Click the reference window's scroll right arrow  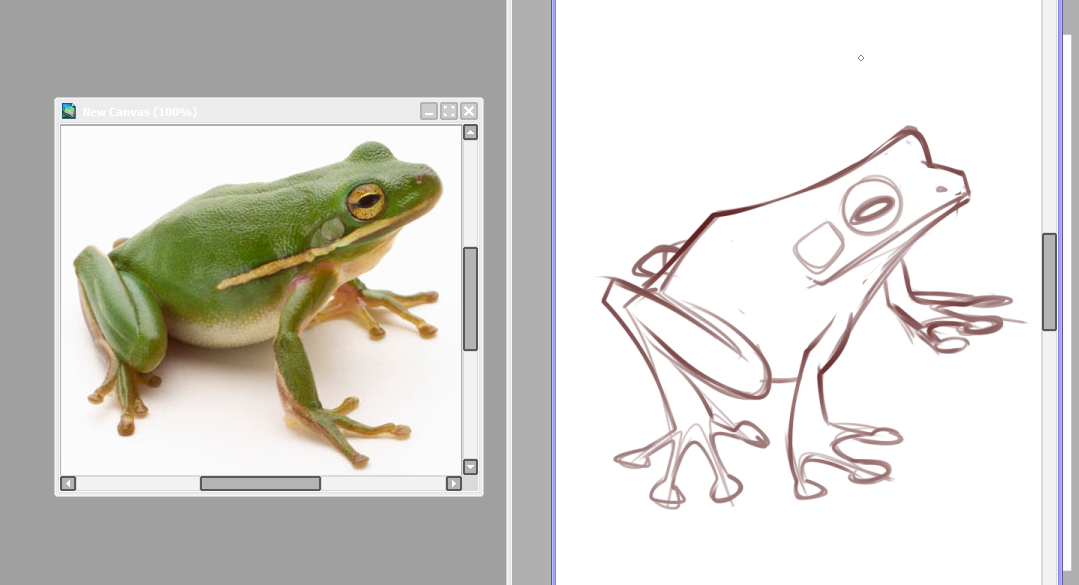[453, 484]
